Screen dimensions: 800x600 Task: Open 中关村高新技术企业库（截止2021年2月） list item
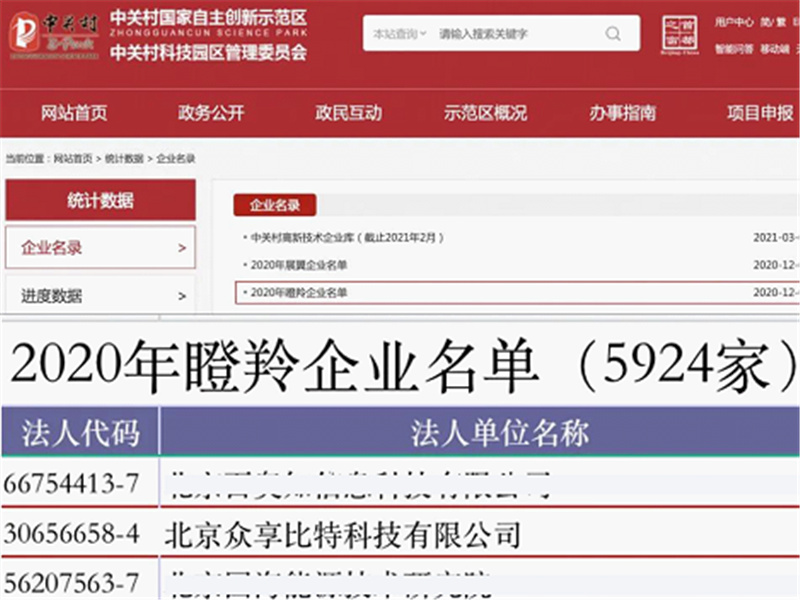[347, 237]
